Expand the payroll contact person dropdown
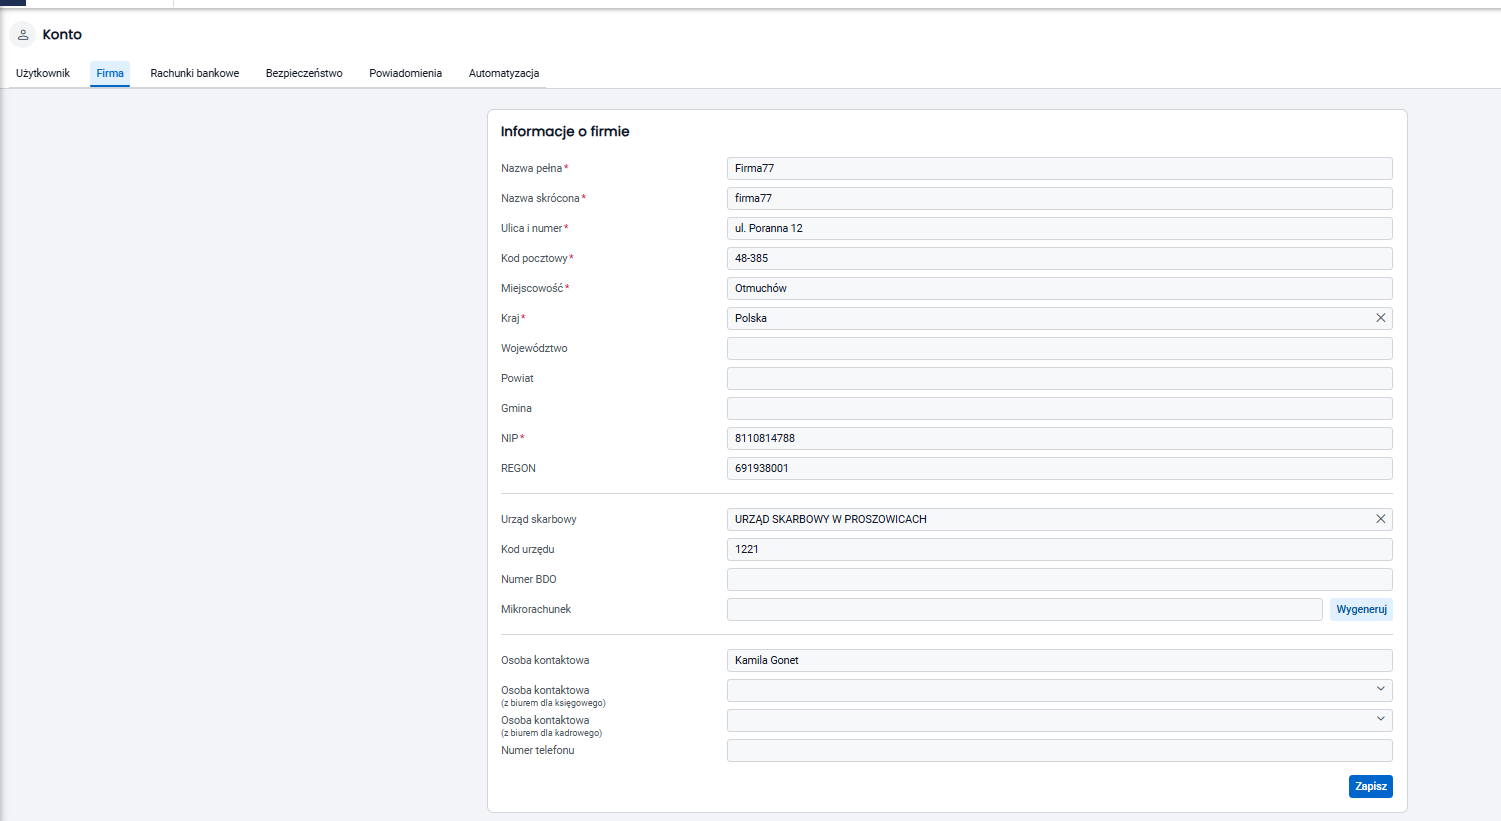The height and width of the screenshot is (821, 1501). [1380, 719]
